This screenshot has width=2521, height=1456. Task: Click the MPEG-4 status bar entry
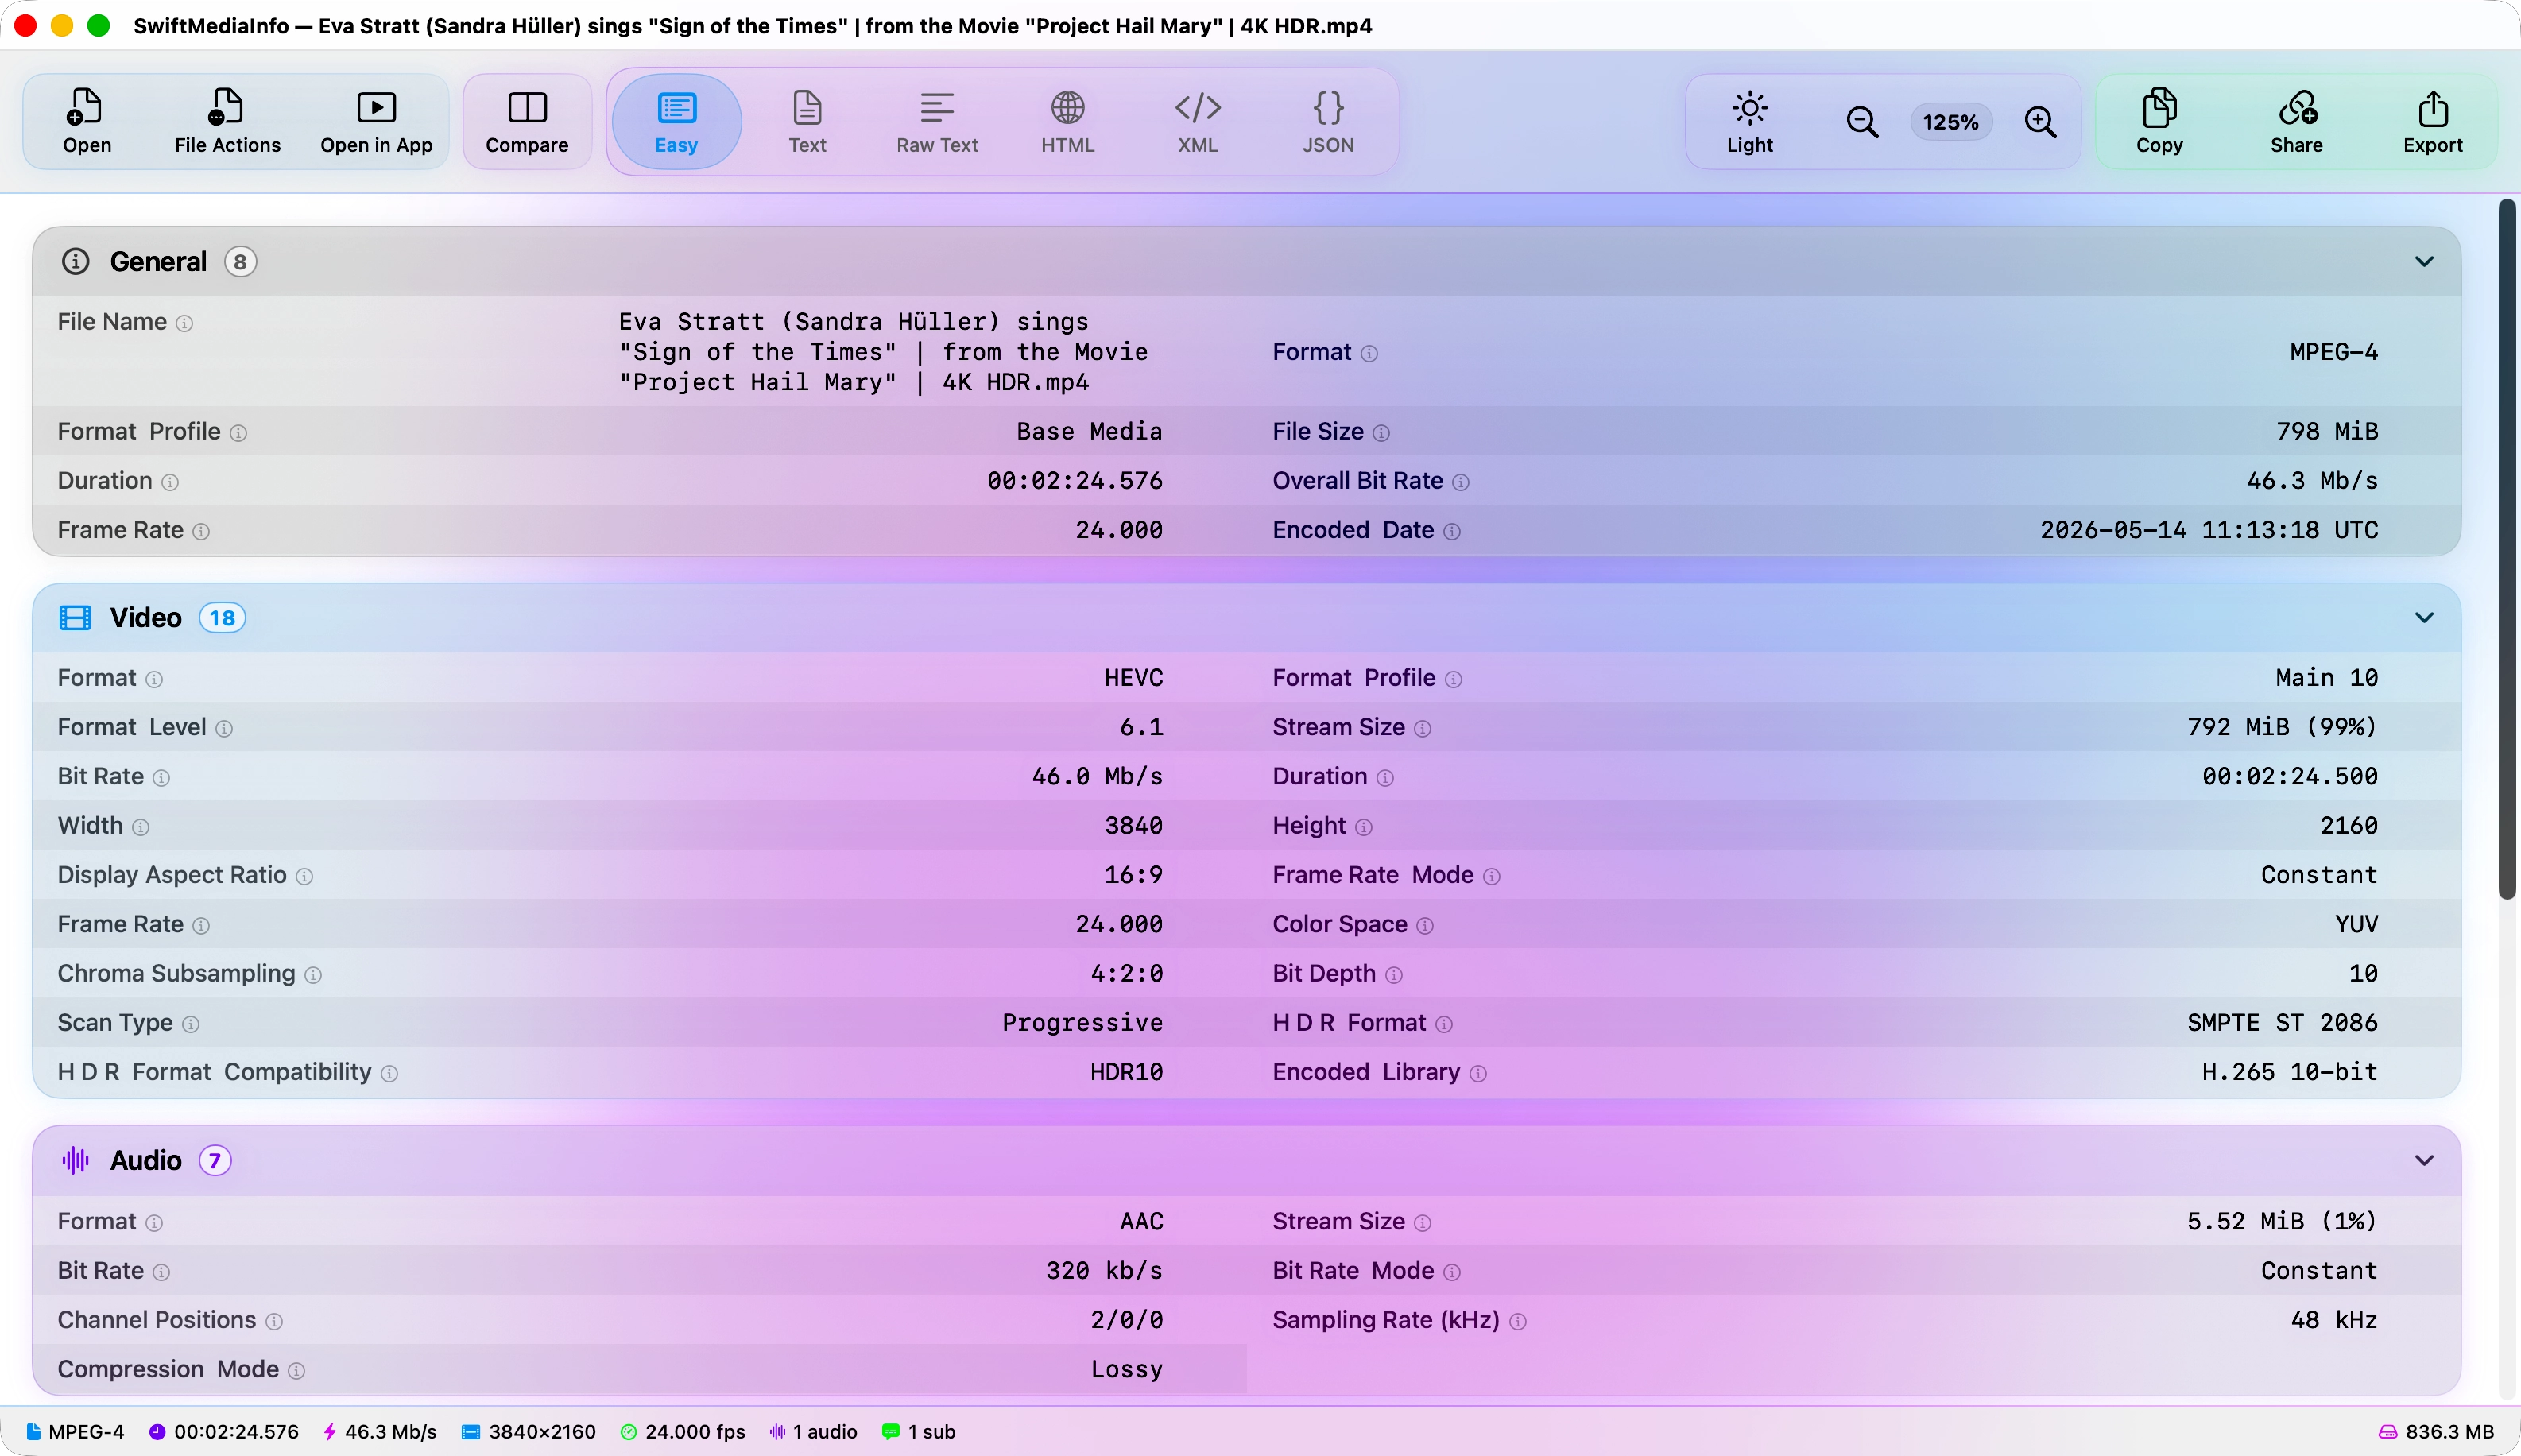(75, 1432)
